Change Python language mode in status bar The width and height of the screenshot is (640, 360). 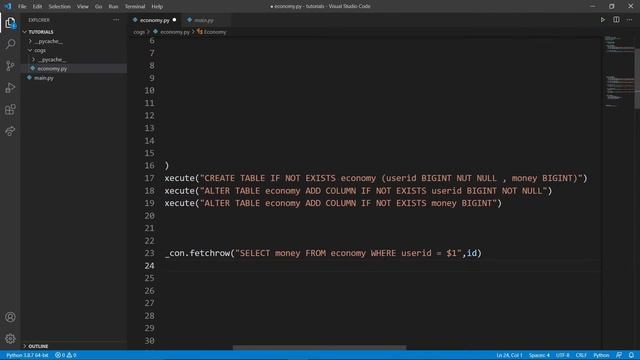601,355
